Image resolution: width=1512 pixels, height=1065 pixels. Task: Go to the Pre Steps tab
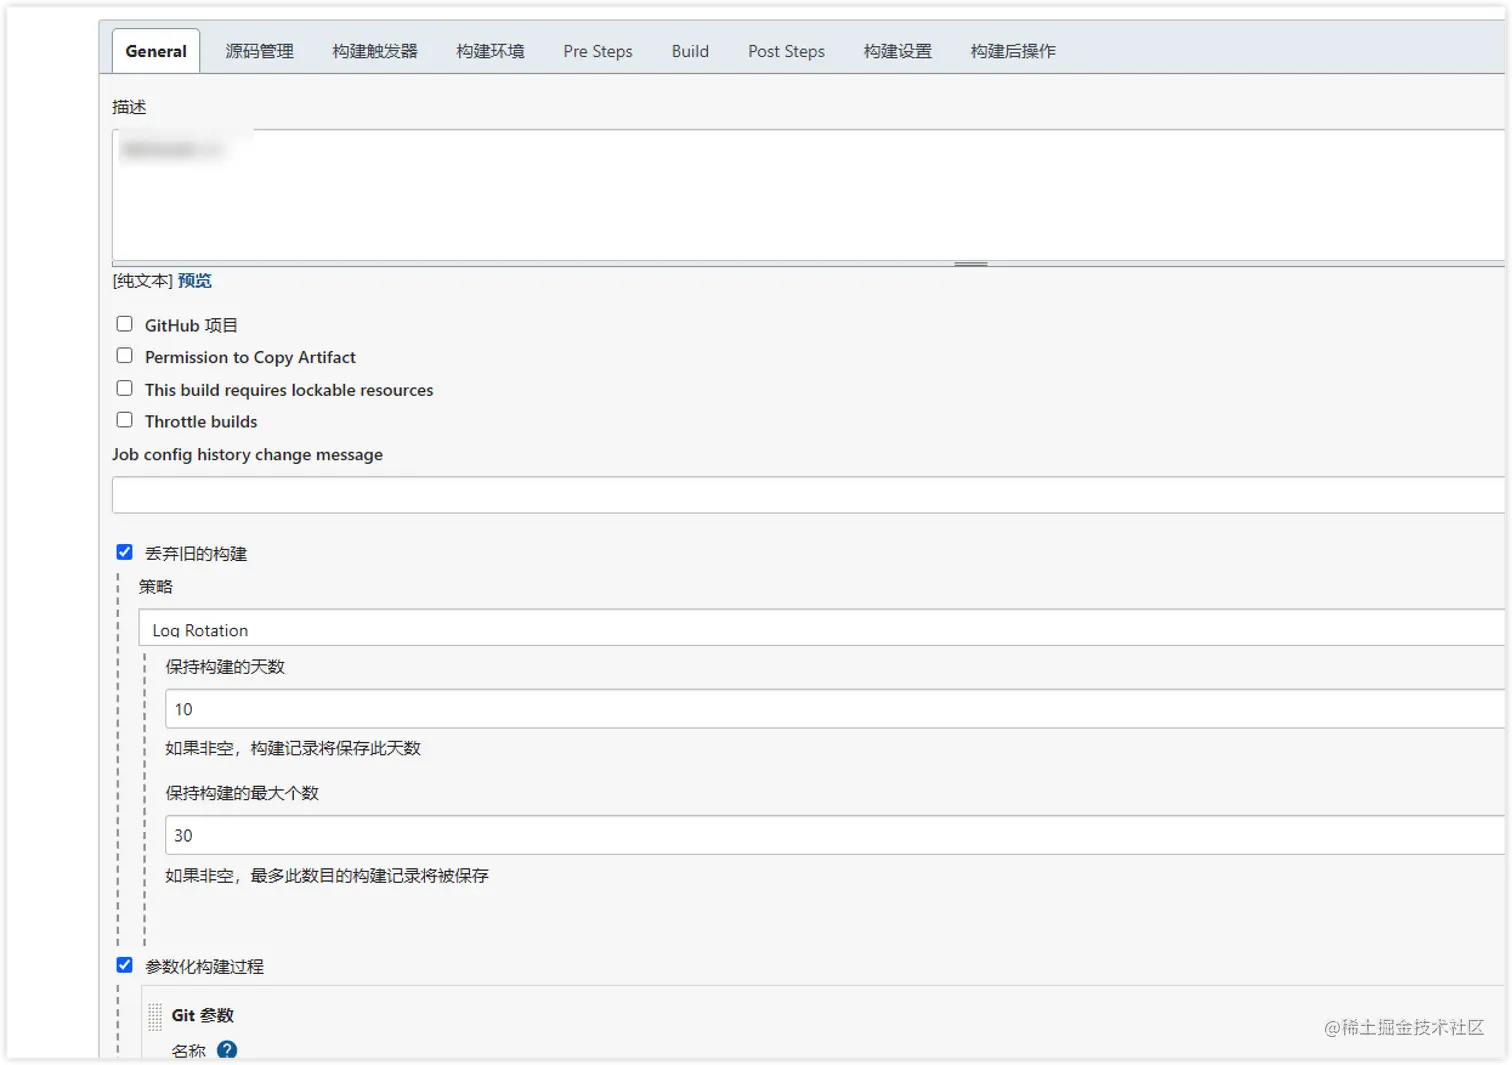[x=598, y=51]
